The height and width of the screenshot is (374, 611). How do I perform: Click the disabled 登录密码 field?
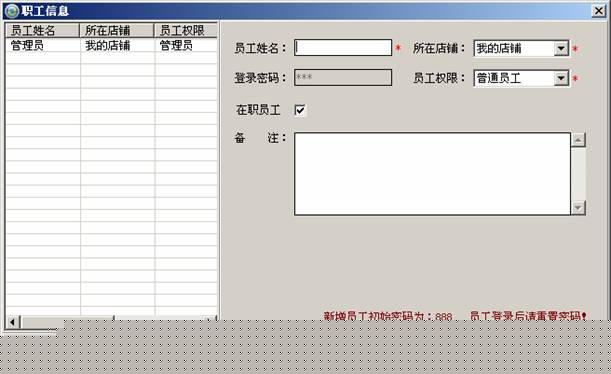[x=343, y=77]
